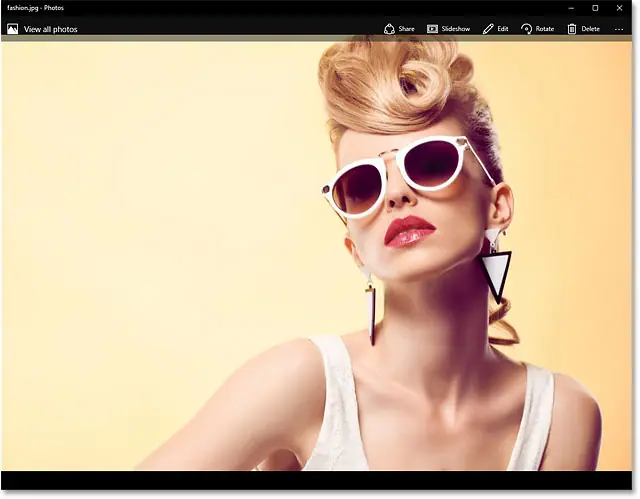
Task: Click the Edit pencil icon
Action: click(x=488, y=29)
